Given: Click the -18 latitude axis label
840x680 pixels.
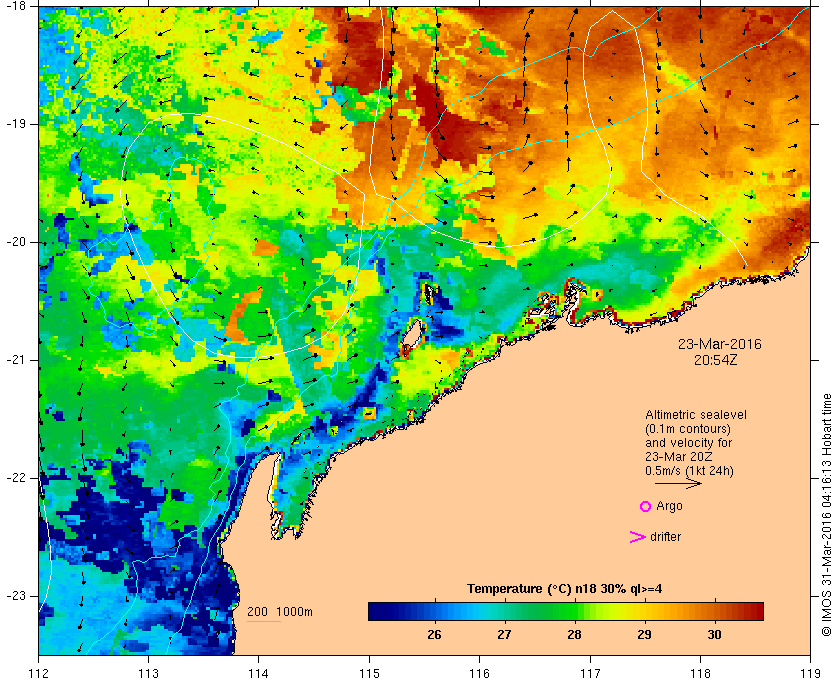Looking at the screenshot, I should point(17,6).
